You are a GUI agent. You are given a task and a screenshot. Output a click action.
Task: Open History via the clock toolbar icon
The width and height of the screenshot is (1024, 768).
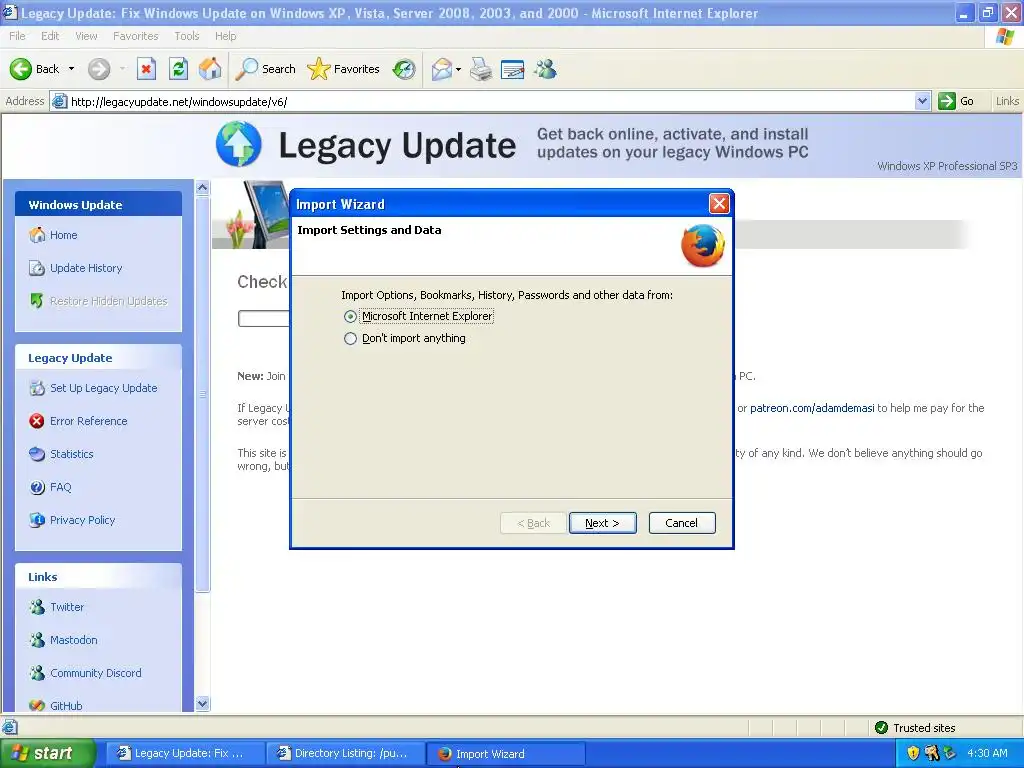click(x=404, y=69)
